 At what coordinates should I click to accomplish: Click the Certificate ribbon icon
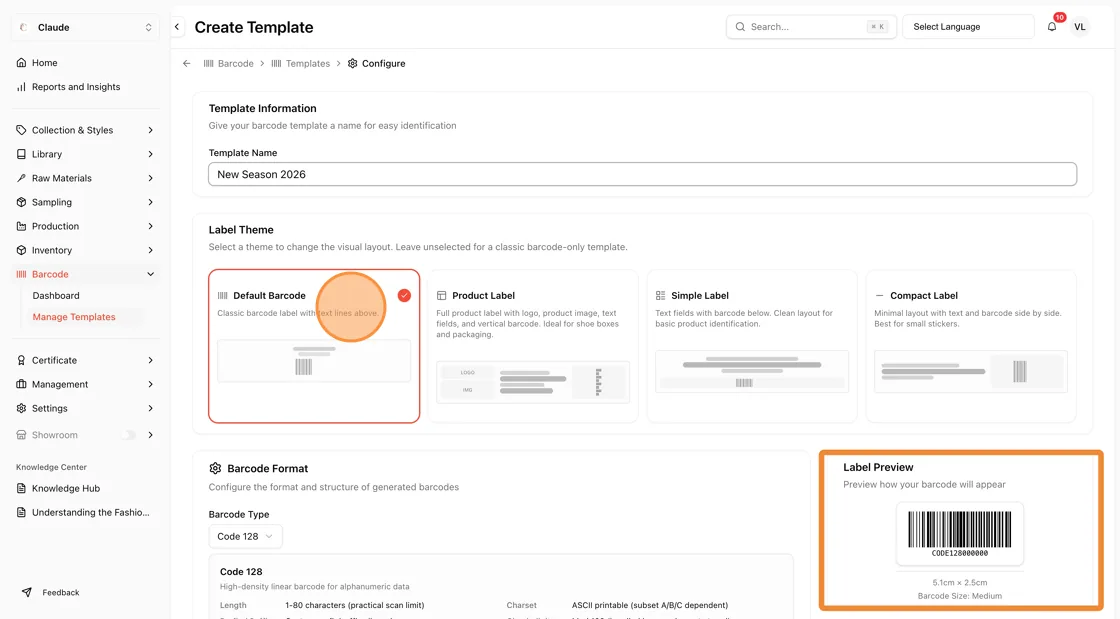(x=21, y=361)
